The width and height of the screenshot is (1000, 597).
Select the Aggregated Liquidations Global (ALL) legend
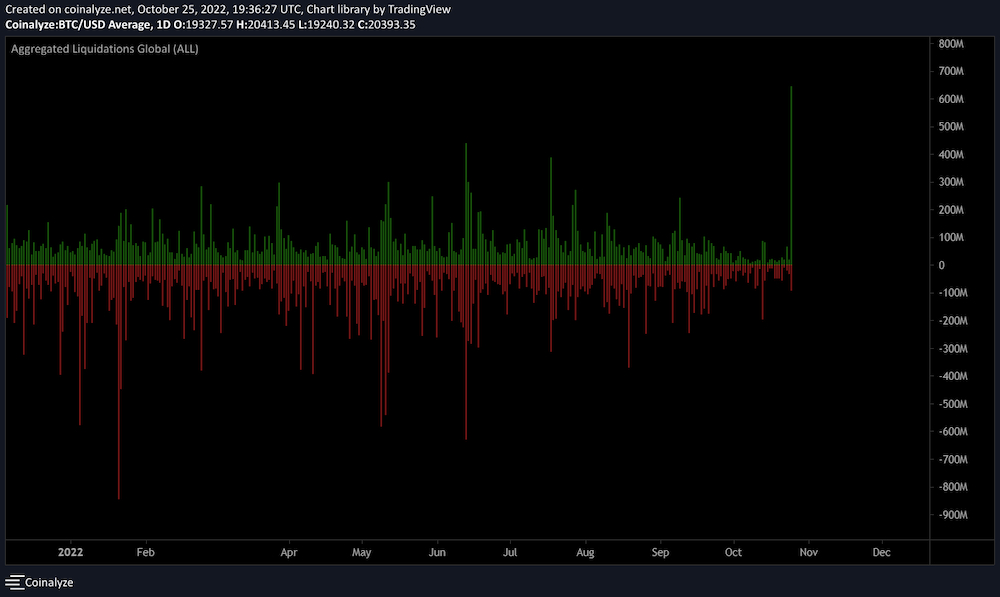click(x=105, y=49)
